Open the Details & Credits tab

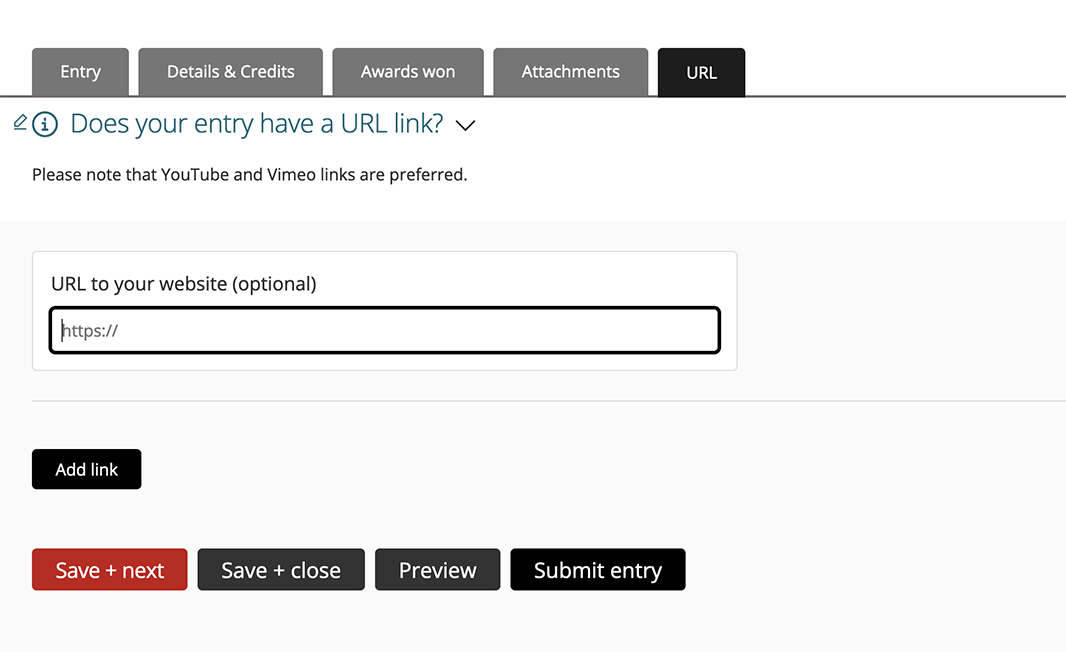(230, 72)
